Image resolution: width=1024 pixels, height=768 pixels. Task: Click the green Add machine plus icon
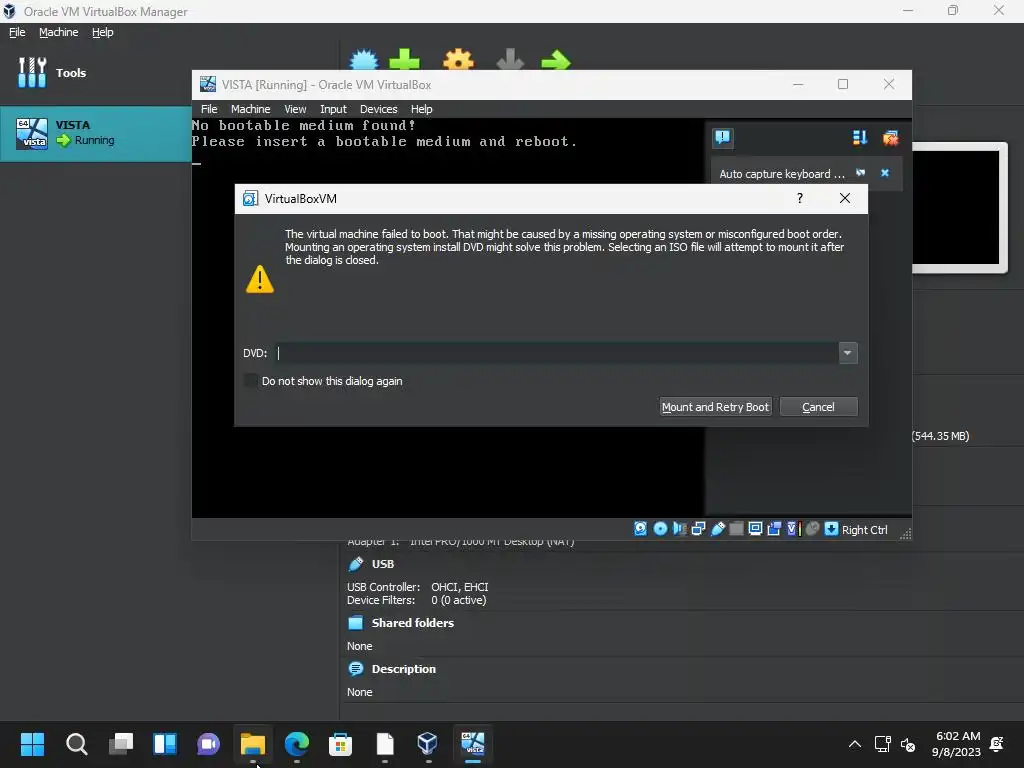pos(404,60)
